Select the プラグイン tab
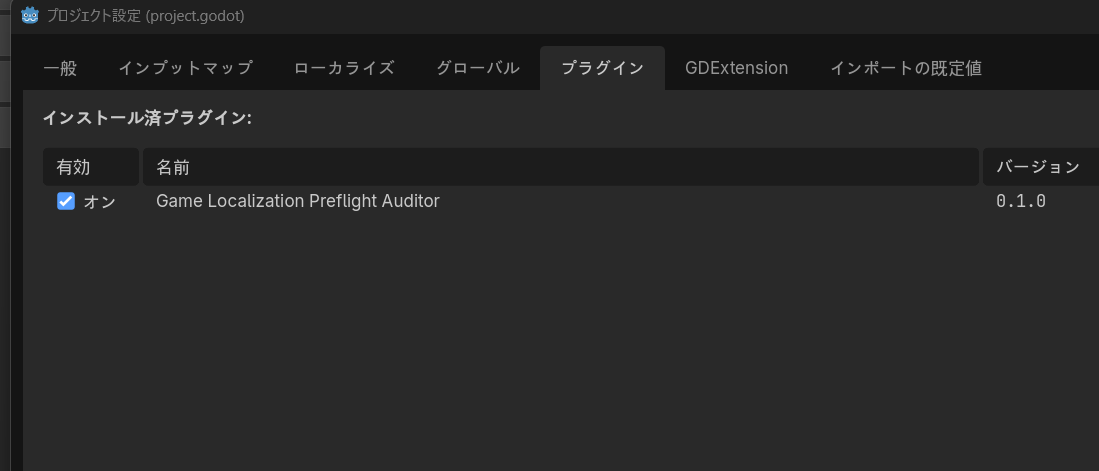Viewport: 1099px width, 471px height. click(x=603, y=68)
